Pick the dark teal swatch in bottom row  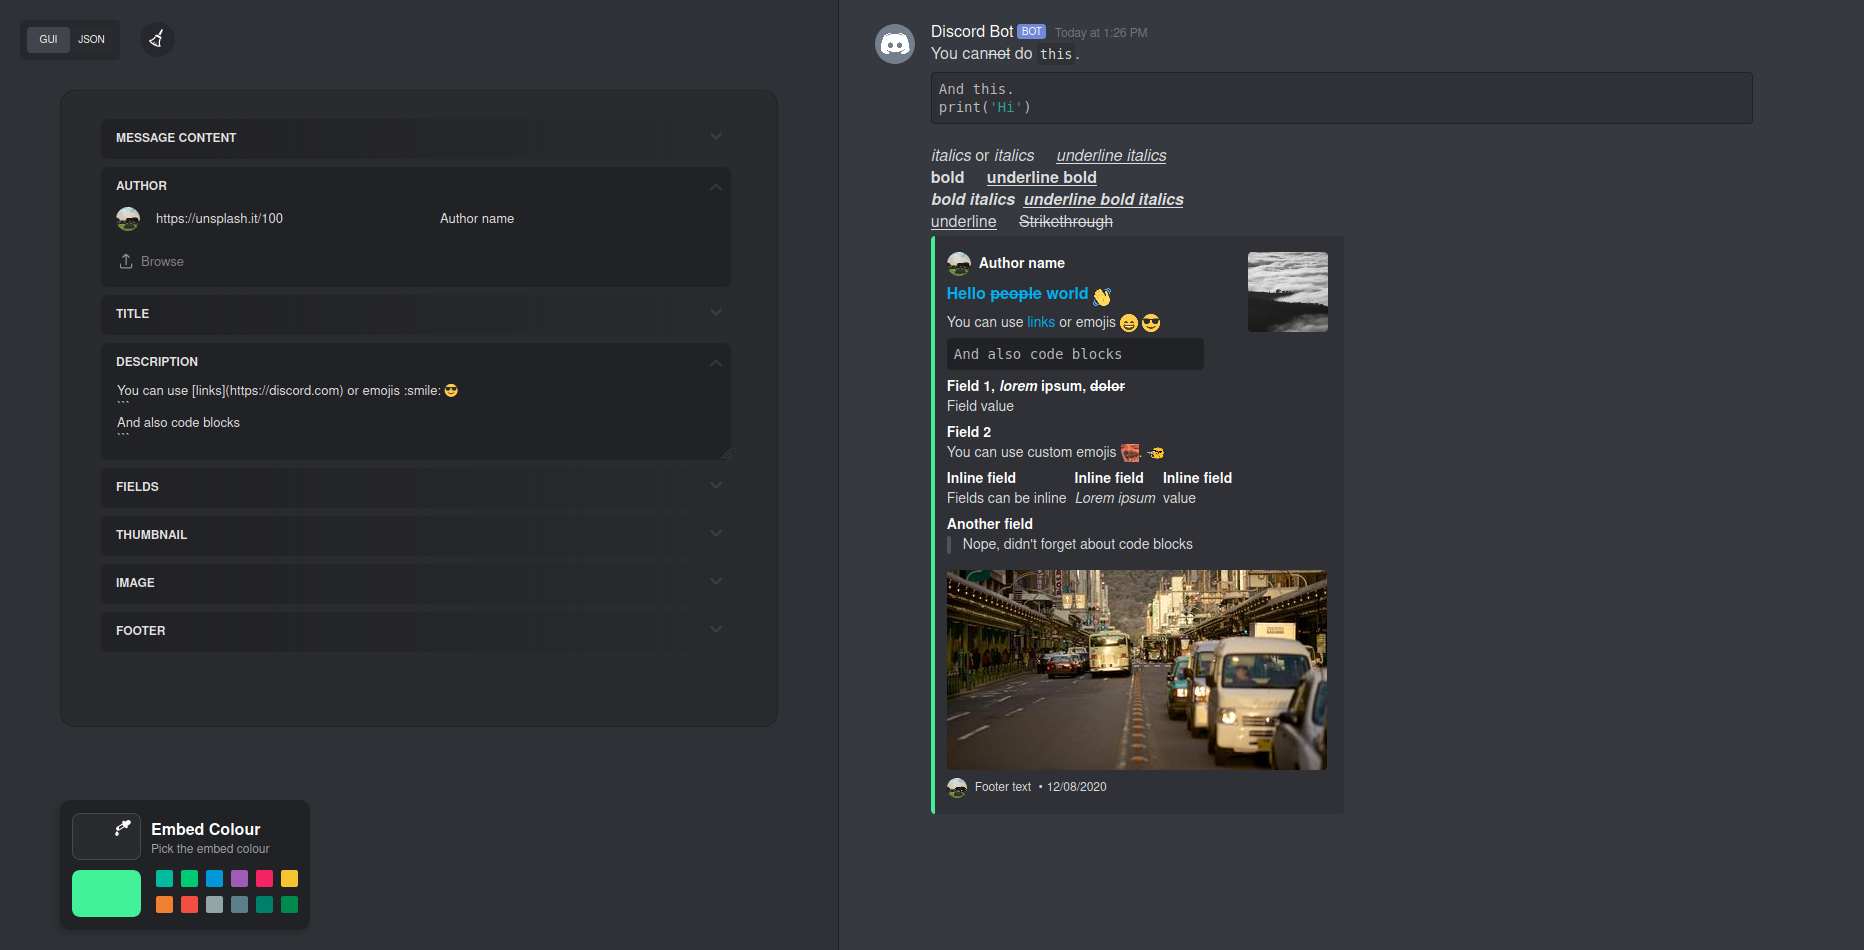click(264, 905)
